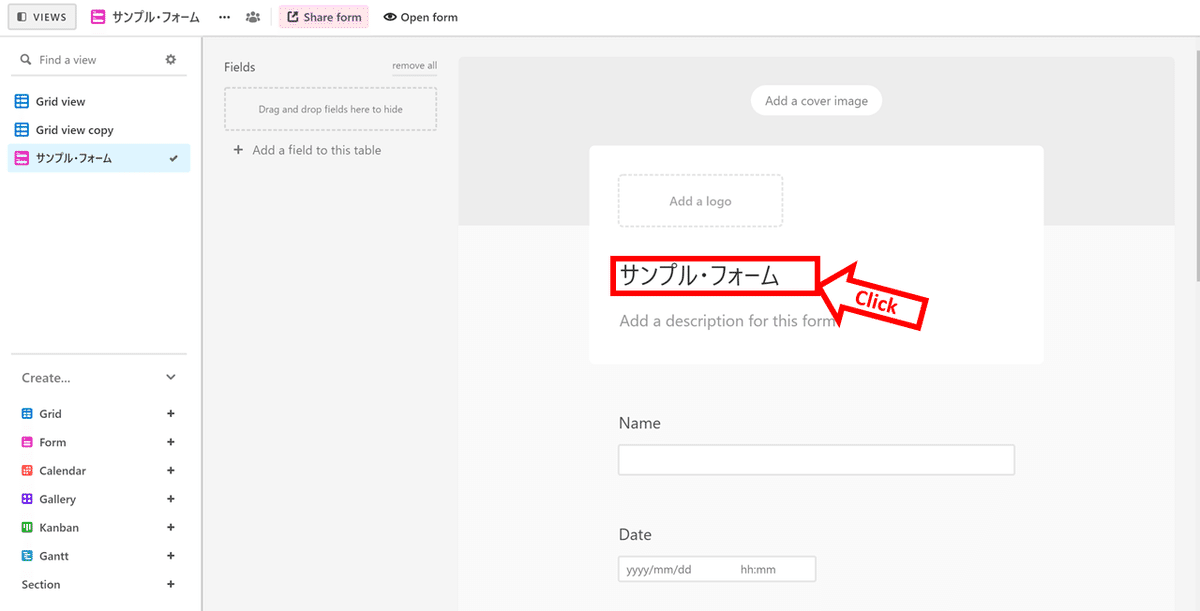Viewport: 1200px width, 611px height.
Task: Add a new Kanban view
Action: 170,528
